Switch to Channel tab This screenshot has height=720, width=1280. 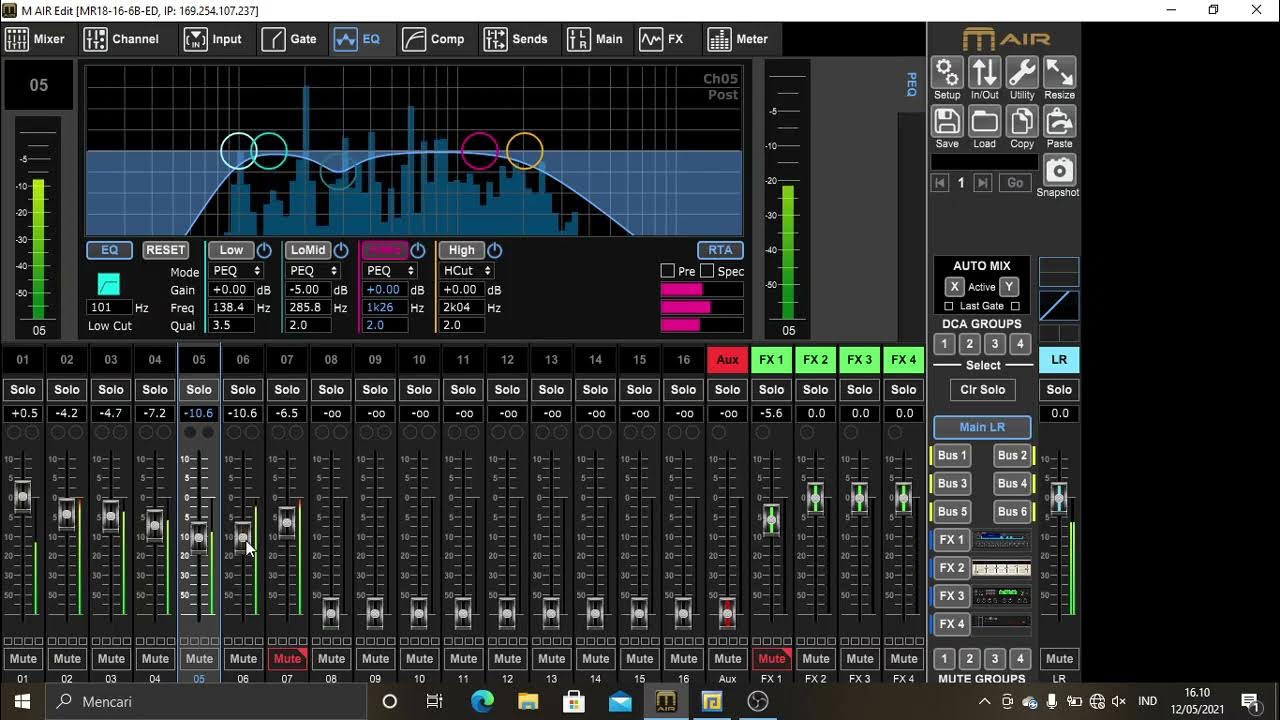point(122,39)
